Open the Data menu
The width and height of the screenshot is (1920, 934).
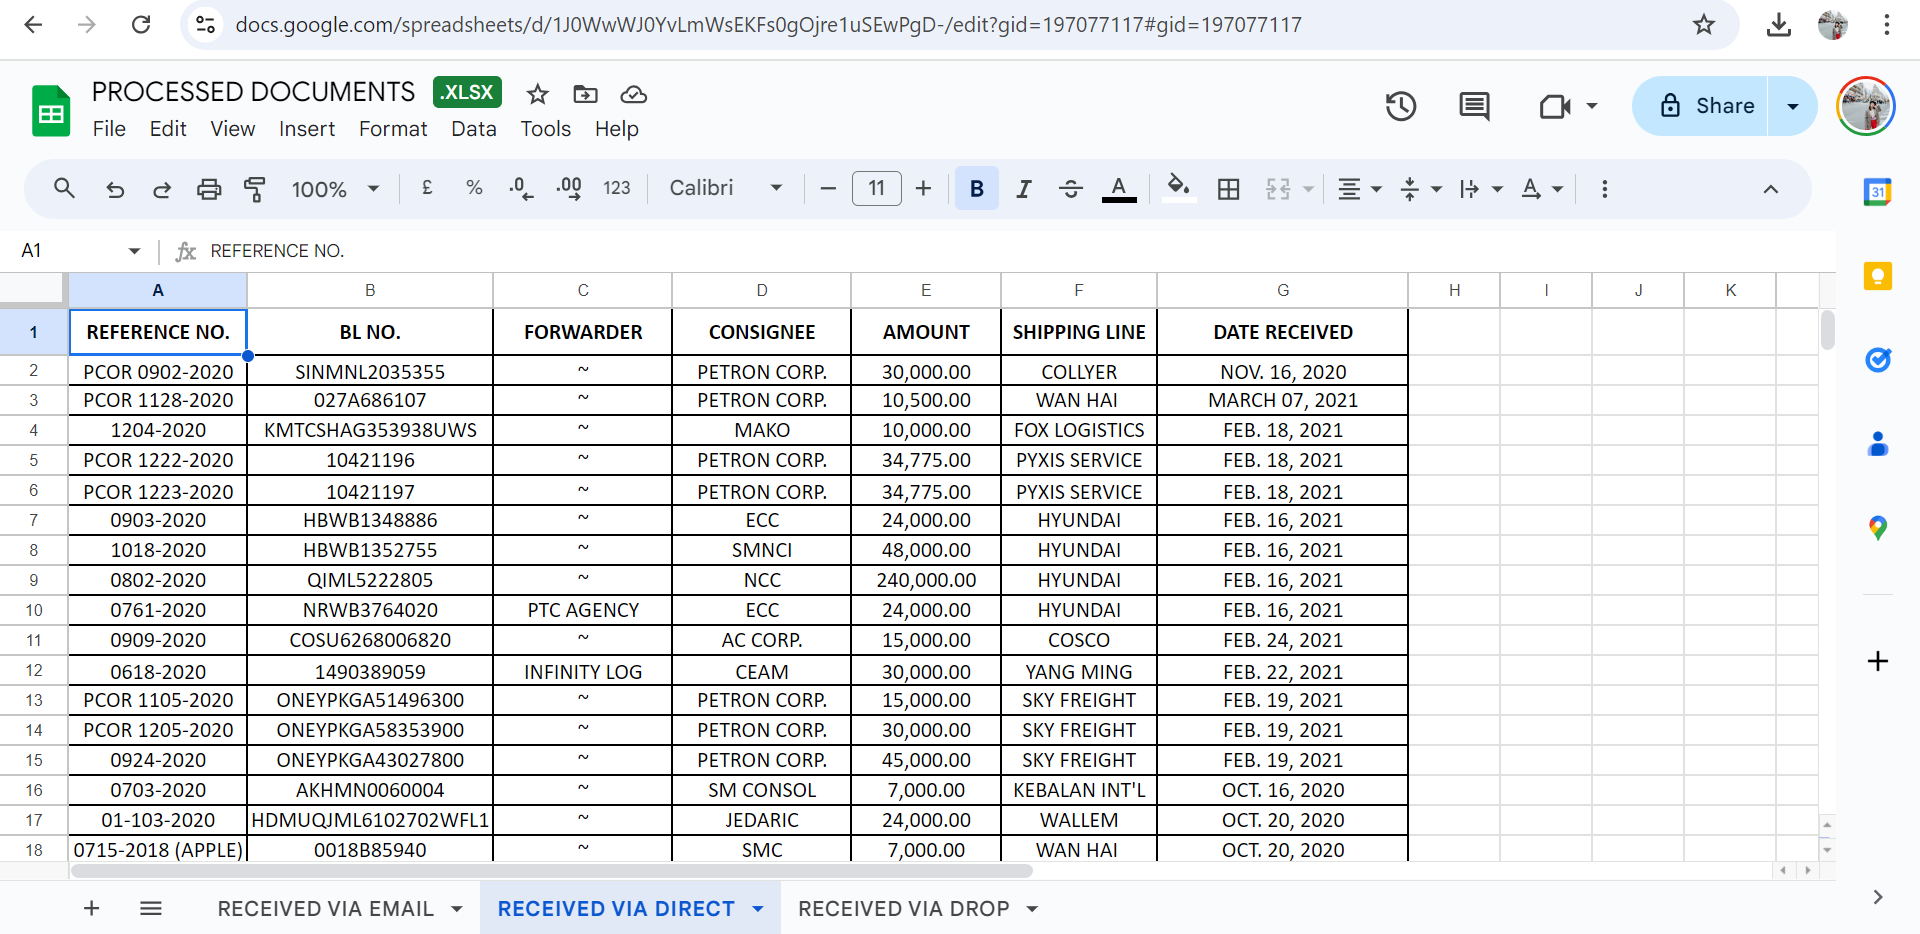tap(474, 129)
